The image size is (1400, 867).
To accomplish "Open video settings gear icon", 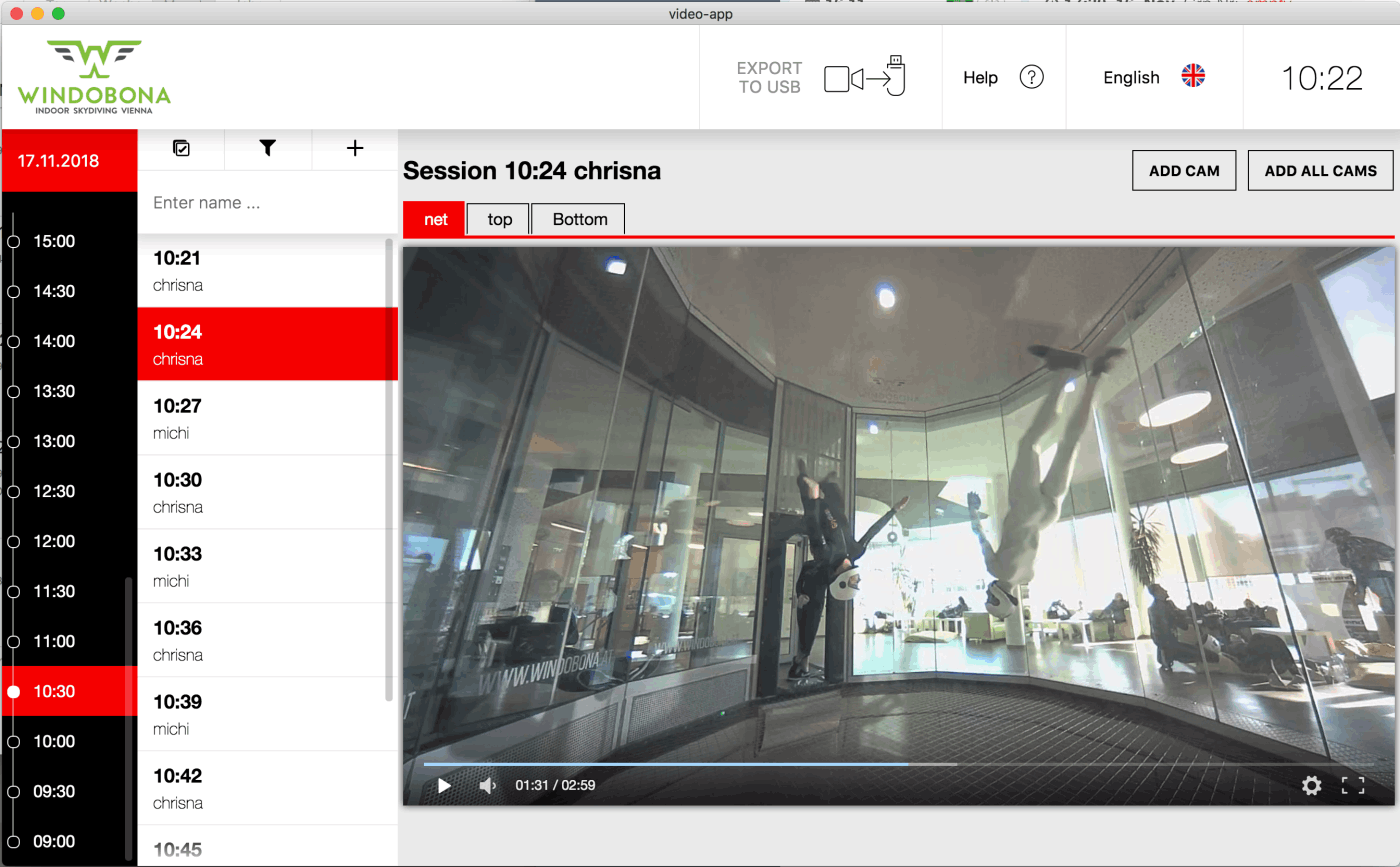I will [x=1312, y=786].
